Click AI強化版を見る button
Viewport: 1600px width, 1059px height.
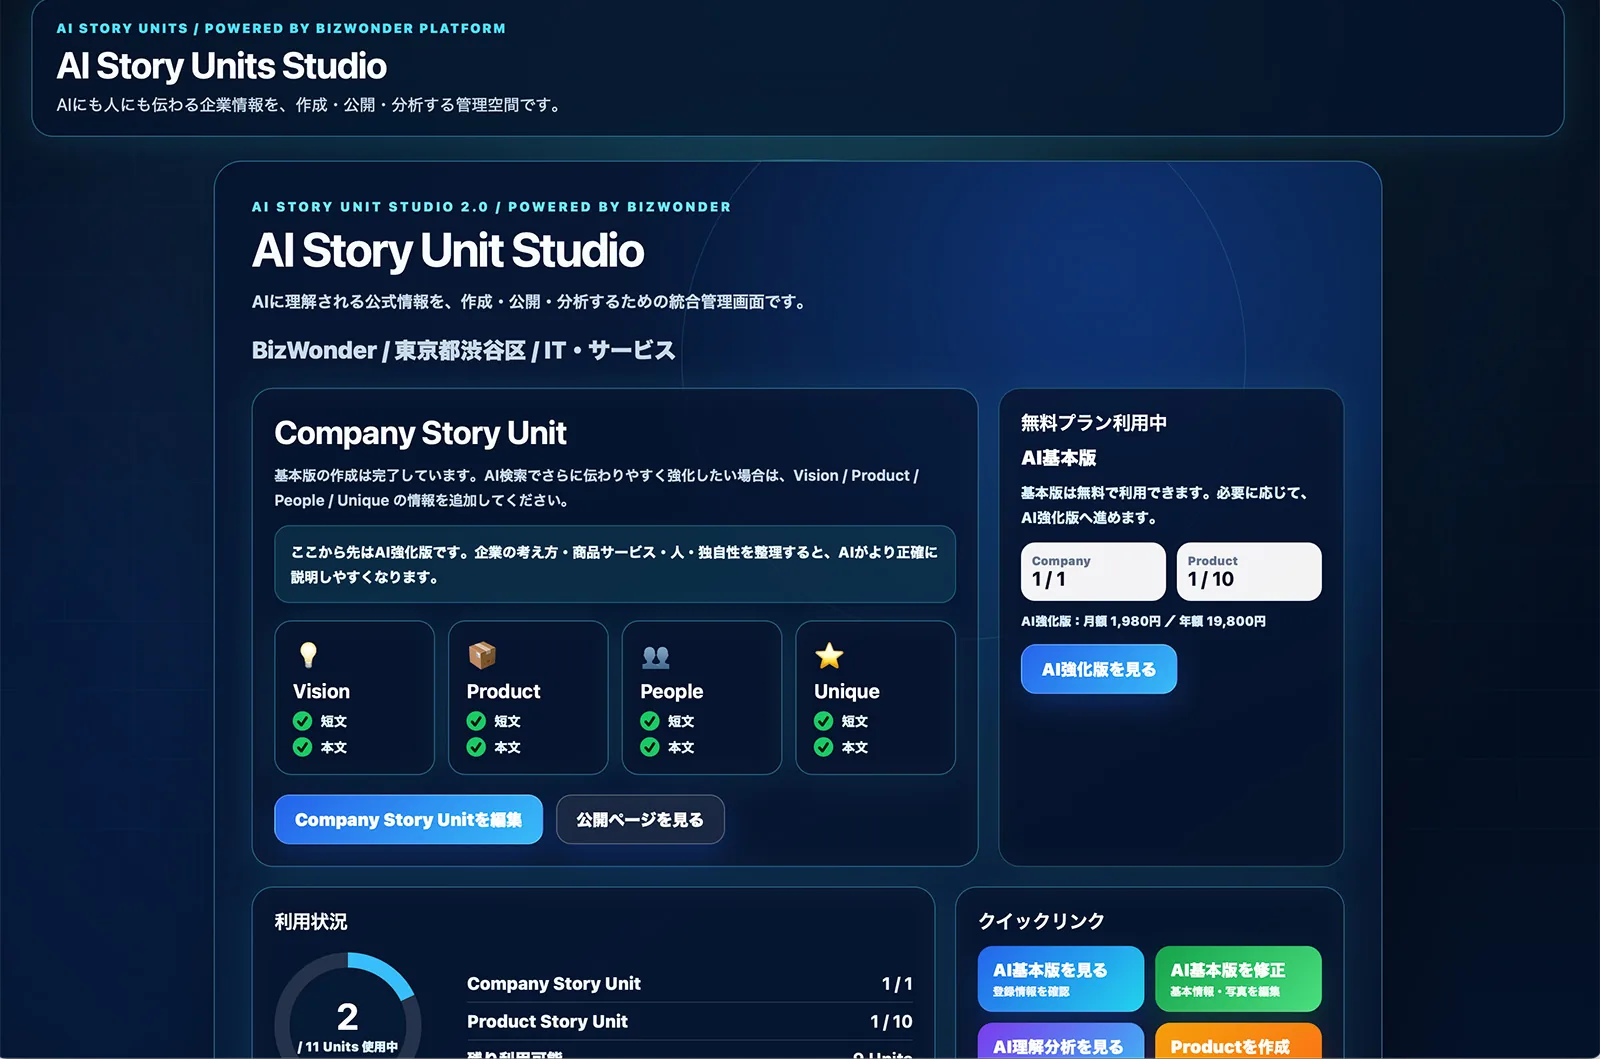coord(1099,670)
